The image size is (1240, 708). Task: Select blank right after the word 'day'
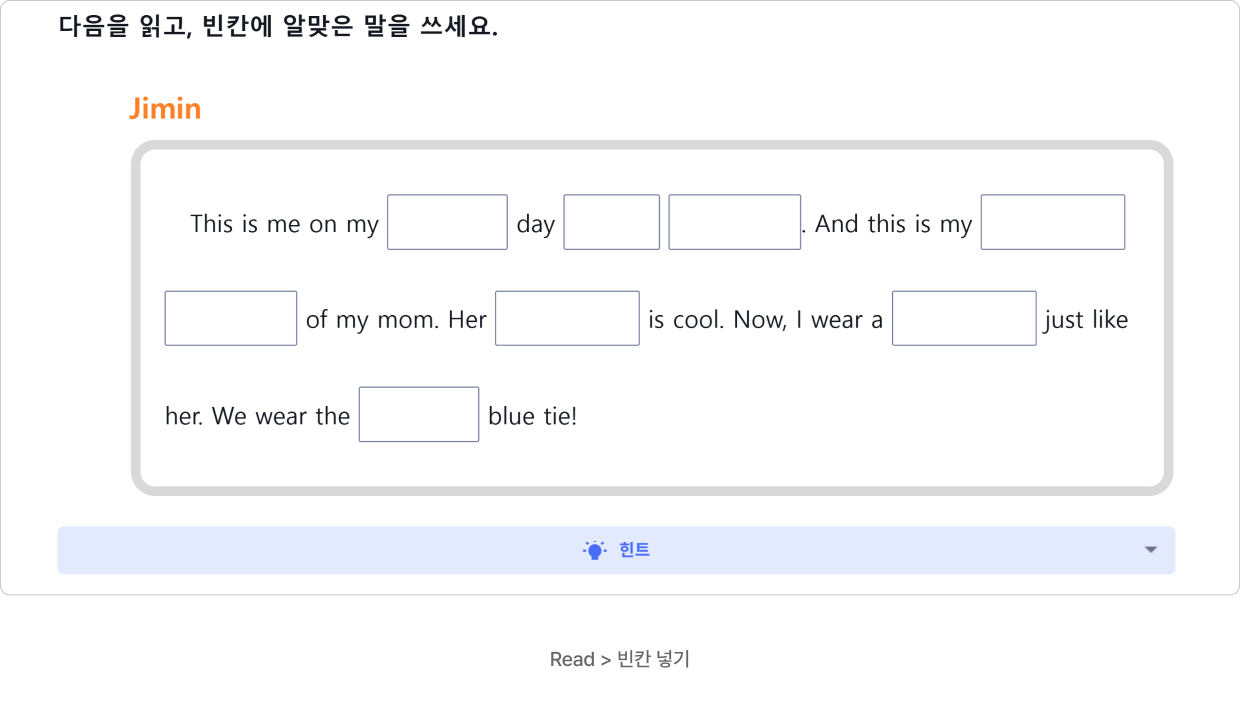612,222
